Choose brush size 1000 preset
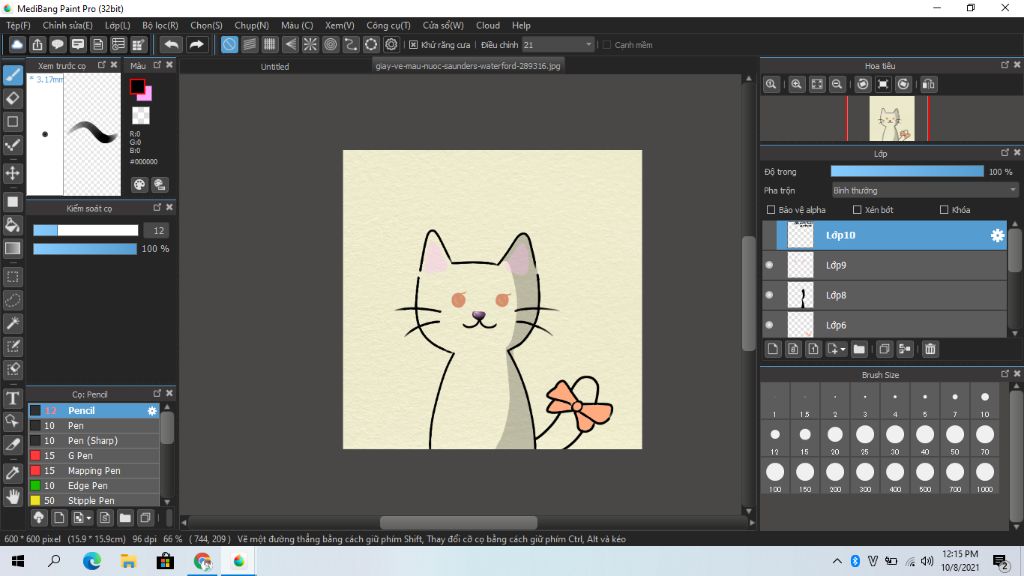Image resolution: width=1024 pixels, height=576 pixels. coord(985,476)
